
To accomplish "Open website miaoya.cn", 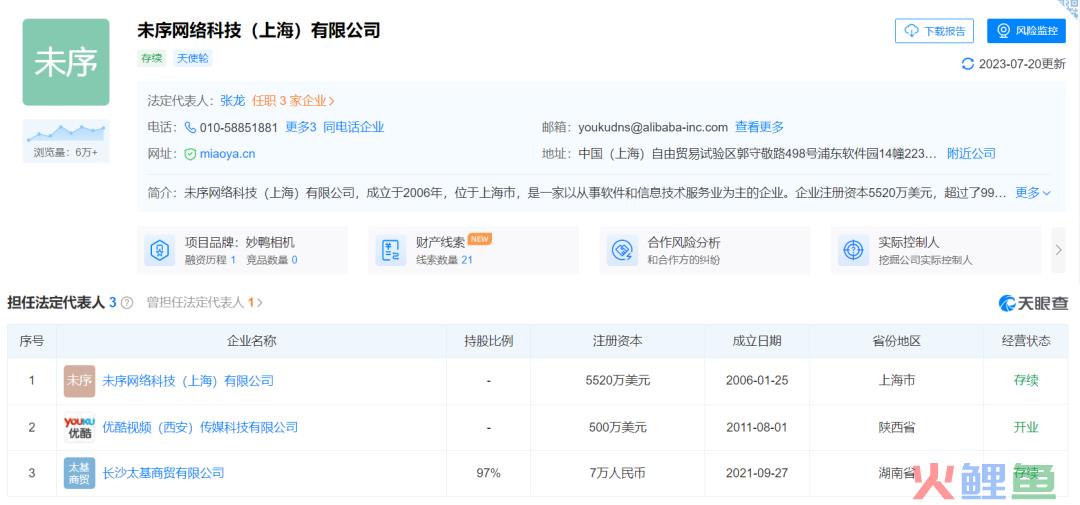I will point(227,154).
